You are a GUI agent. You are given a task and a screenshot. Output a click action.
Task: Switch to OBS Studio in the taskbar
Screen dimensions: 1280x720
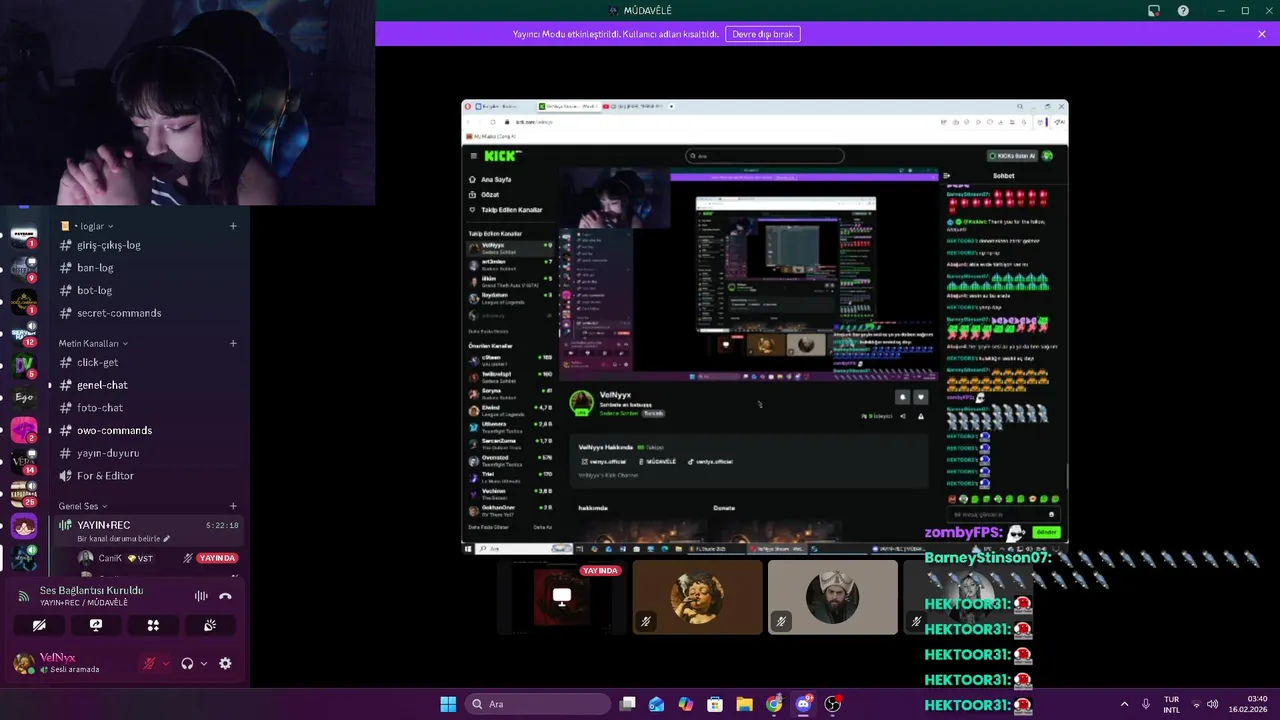pos(832,704)
